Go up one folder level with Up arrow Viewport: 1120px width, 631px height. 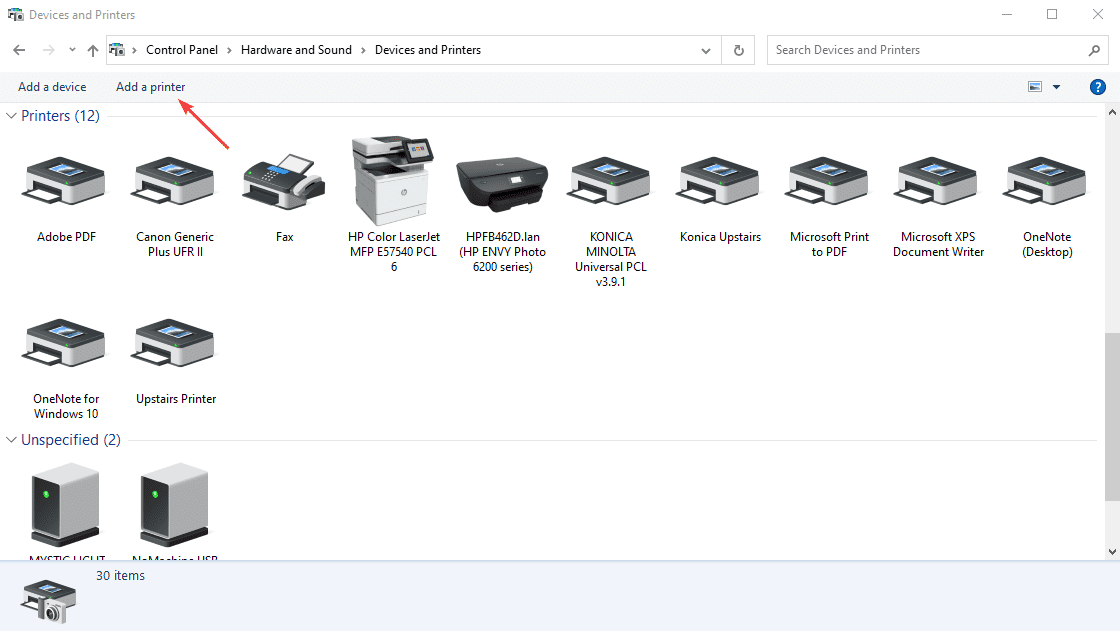coord(93,50)
